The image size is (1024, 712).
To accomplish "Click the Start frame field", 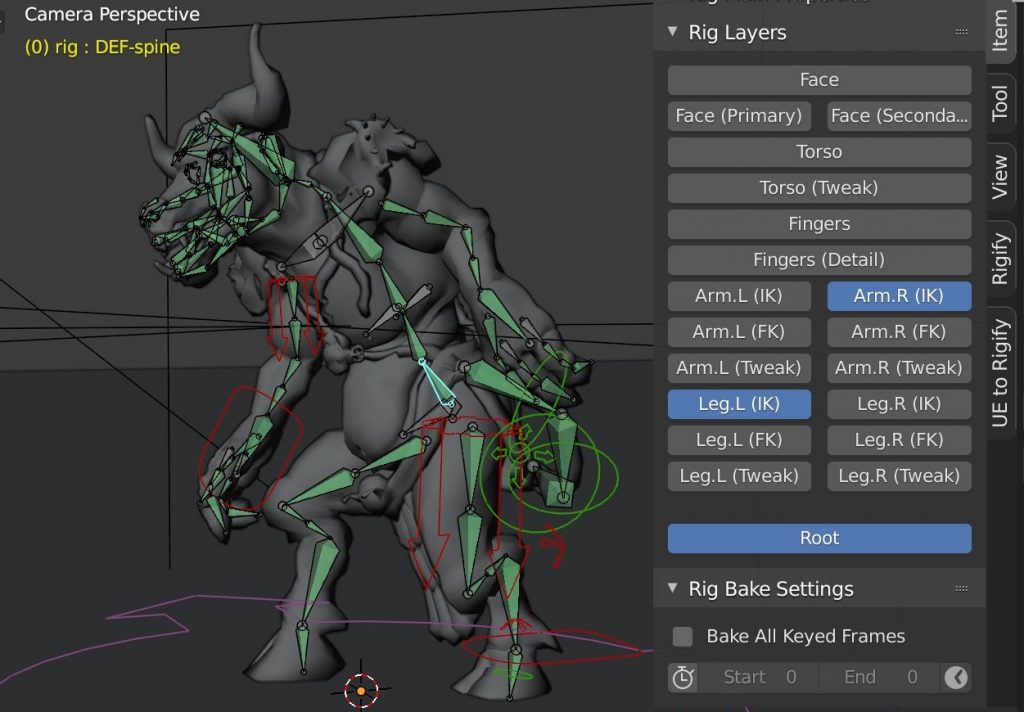I will pos(758,677).
